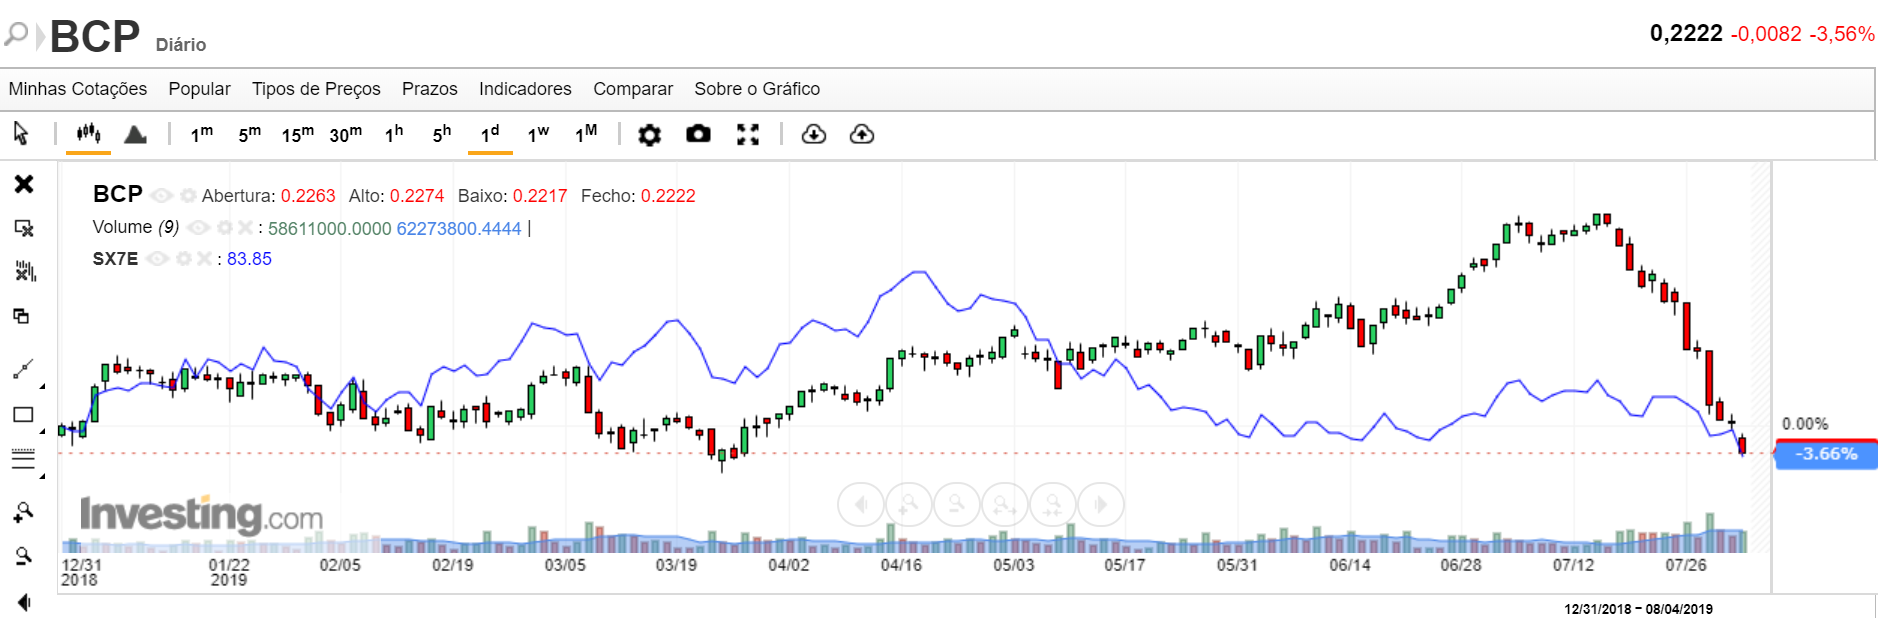Select the 1w weekly timeframe
The height and width of the screenshot is (618, 1878).
[x=538, y=134]
